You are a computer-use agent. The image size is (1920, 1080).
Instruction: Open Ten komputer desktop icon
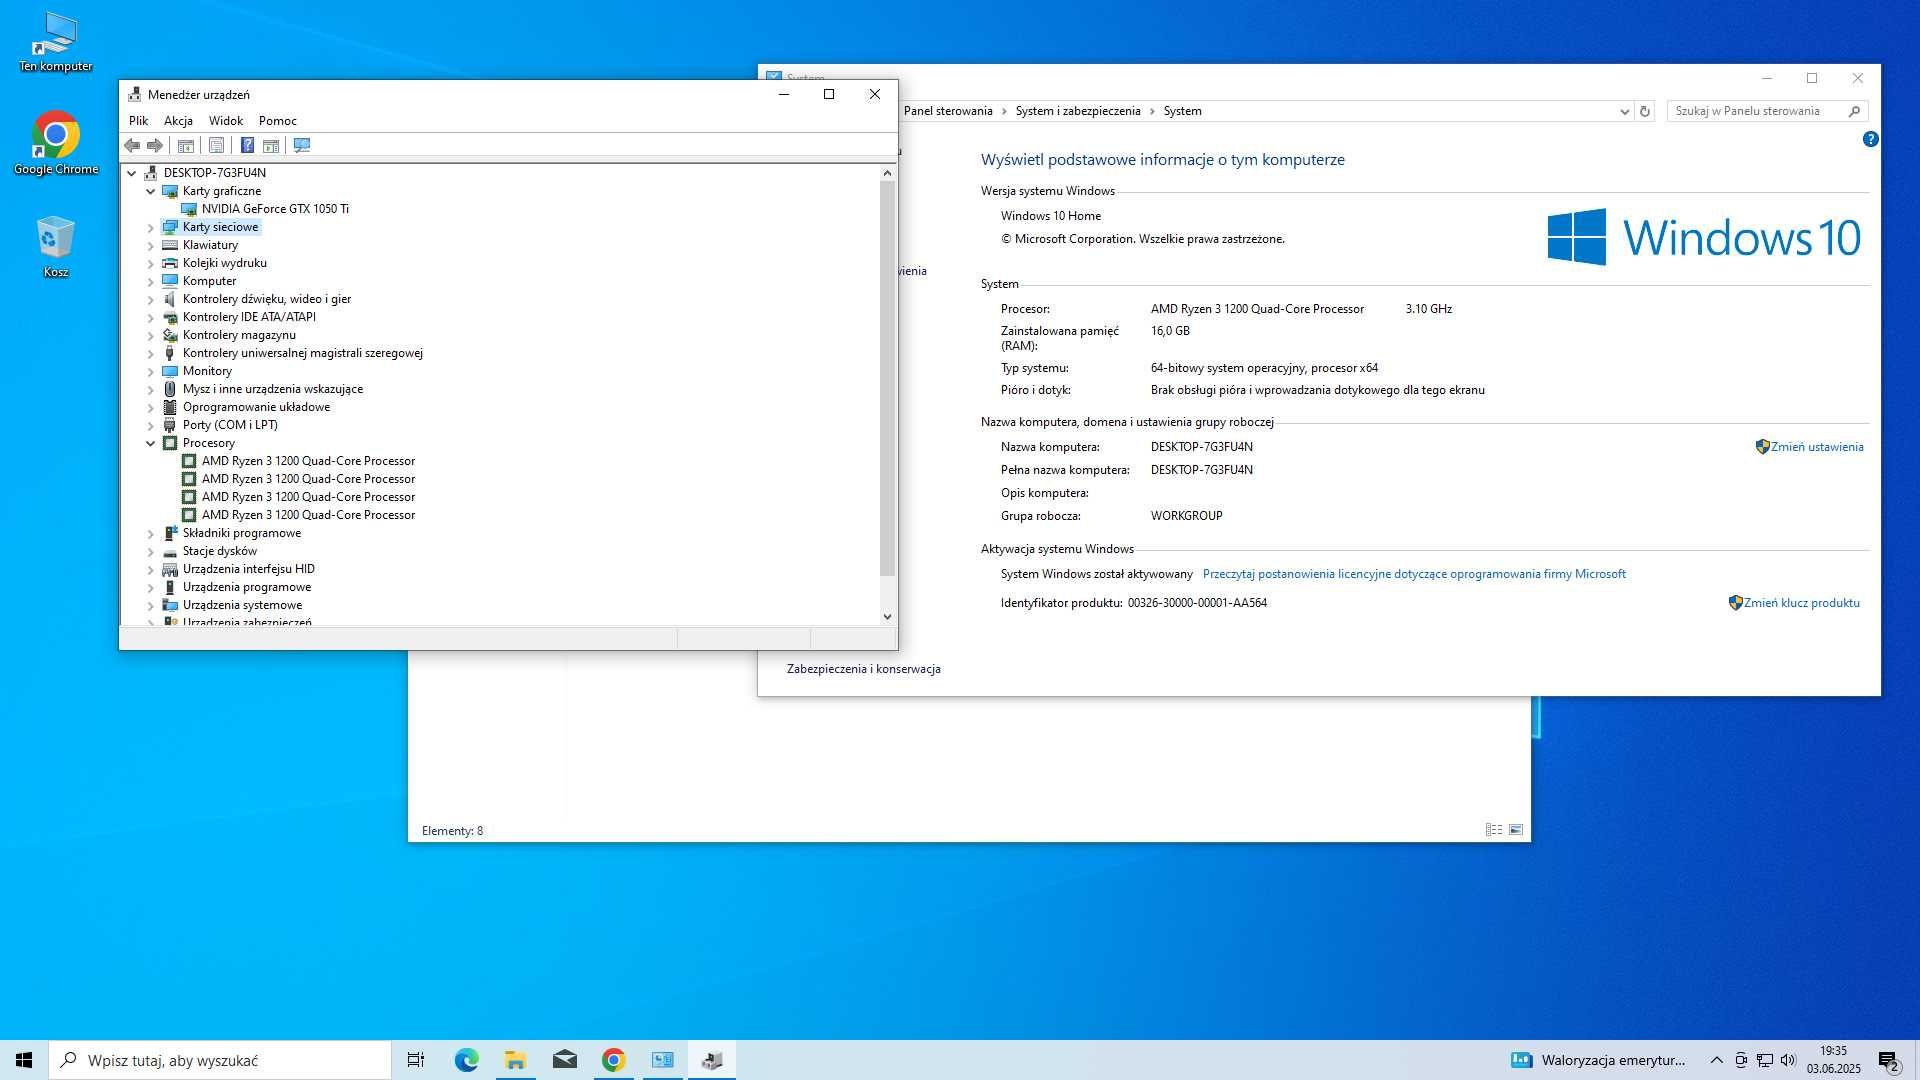click(56, 43)
